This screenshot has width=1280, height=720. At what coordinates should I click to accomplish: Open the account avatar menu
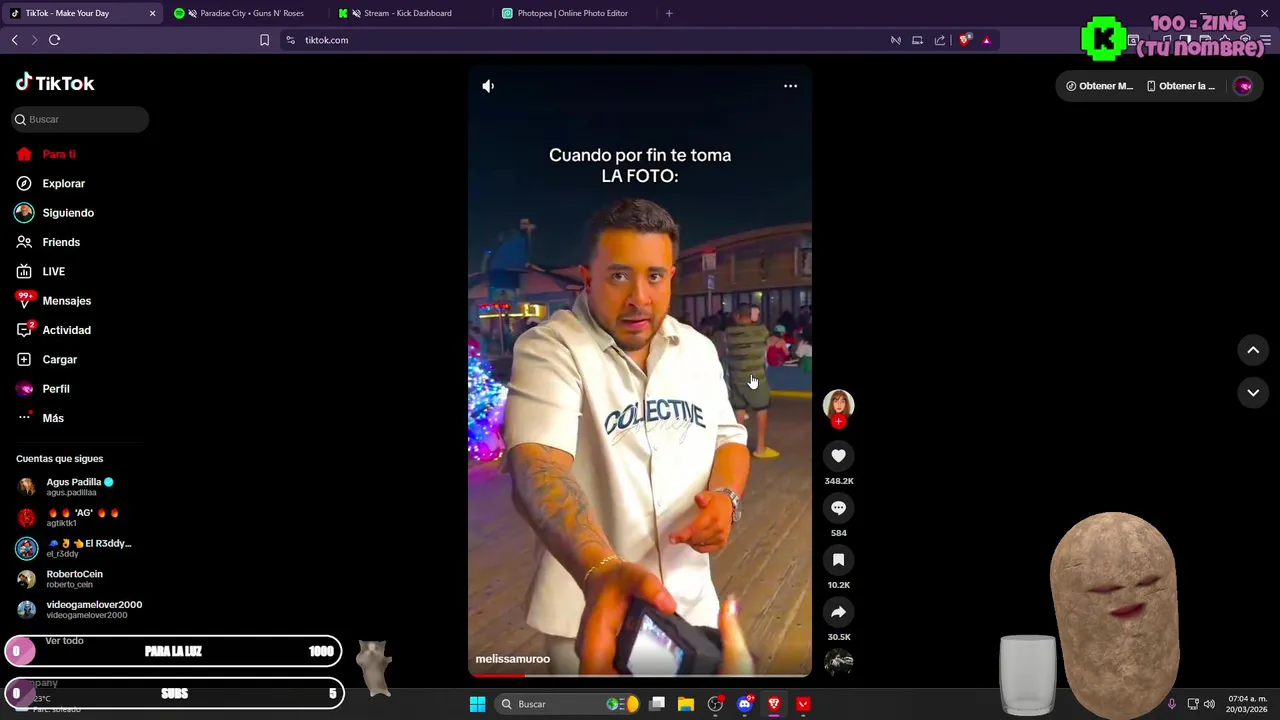(1244, 86)
